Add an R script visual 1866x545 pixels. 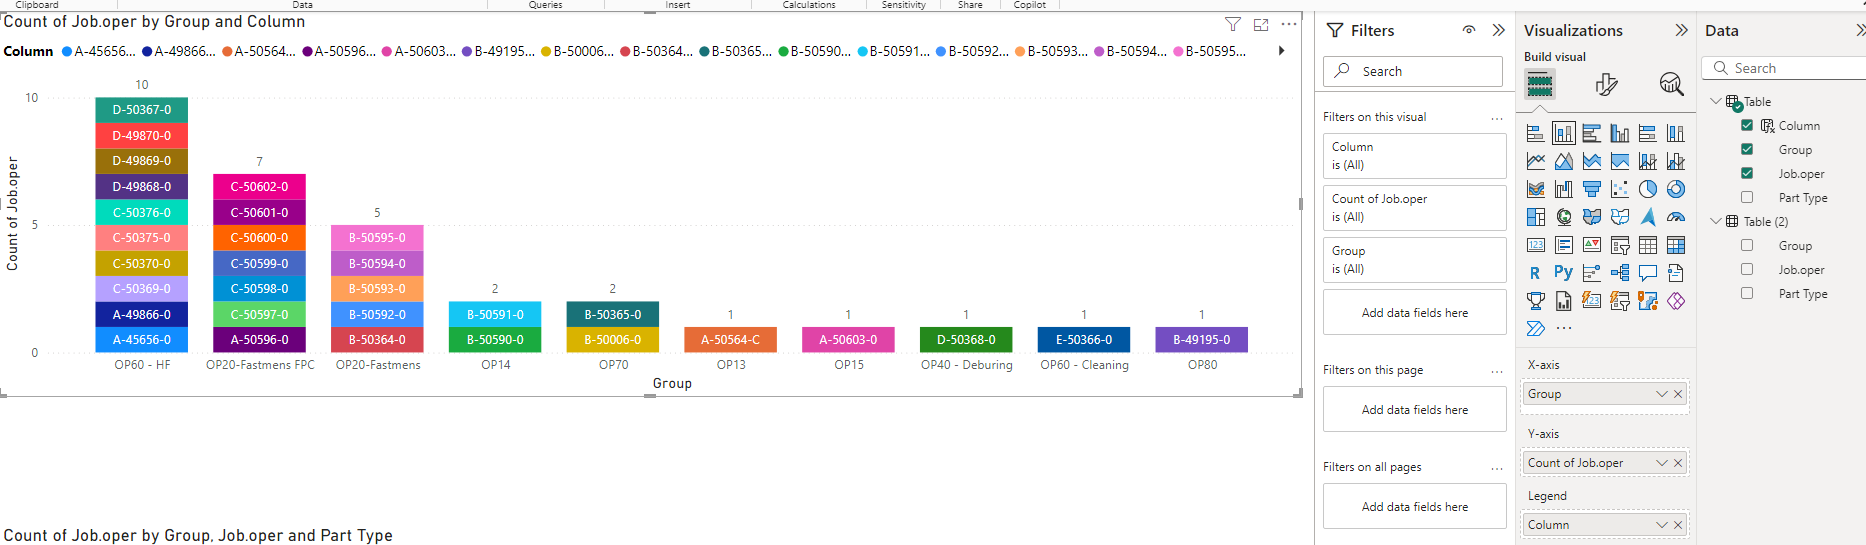[x=1535, y=272]
